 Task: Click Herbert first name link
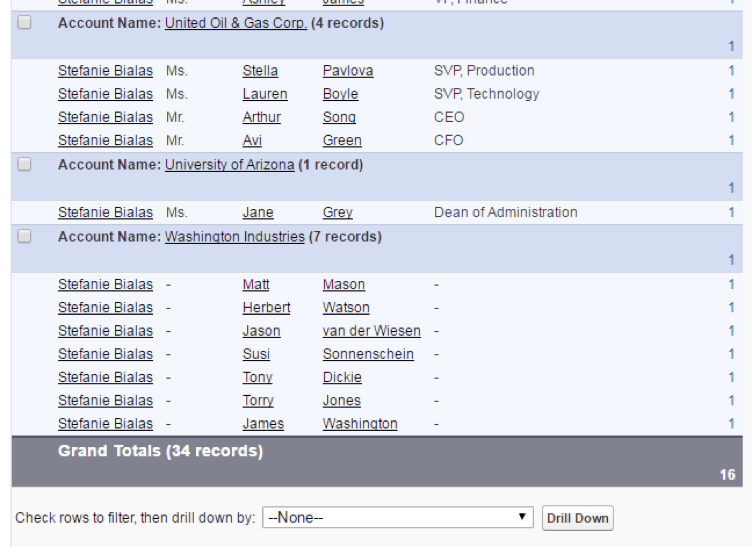(266, 307)
